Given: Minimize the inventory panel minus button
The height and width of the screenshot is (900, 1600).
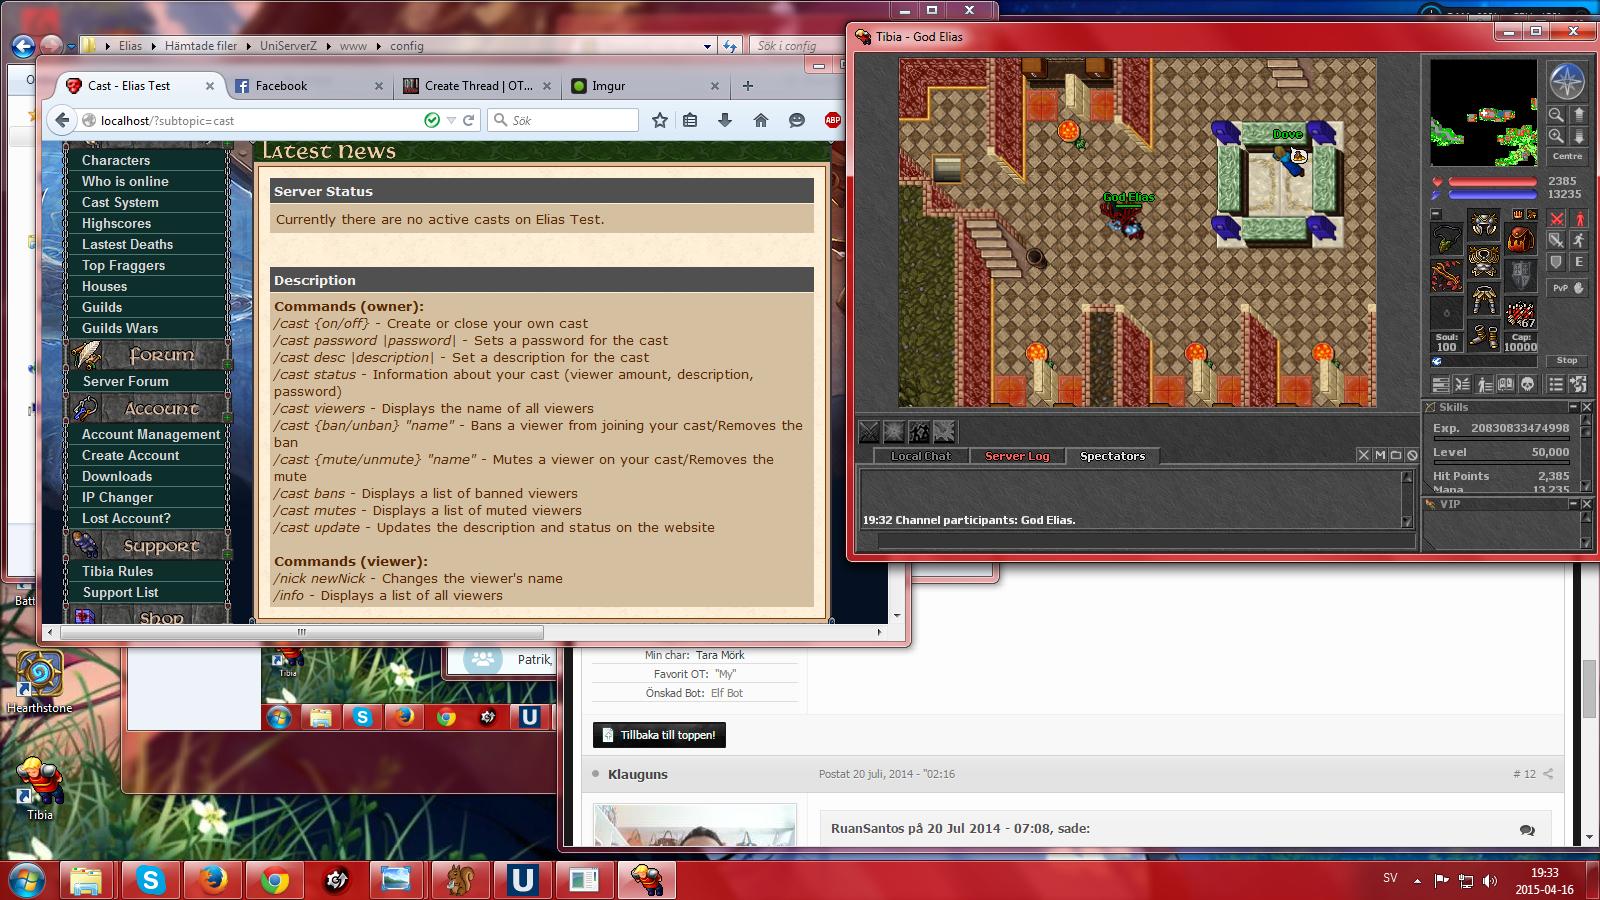Looking at the screenshot, I should pos(1436,214).
